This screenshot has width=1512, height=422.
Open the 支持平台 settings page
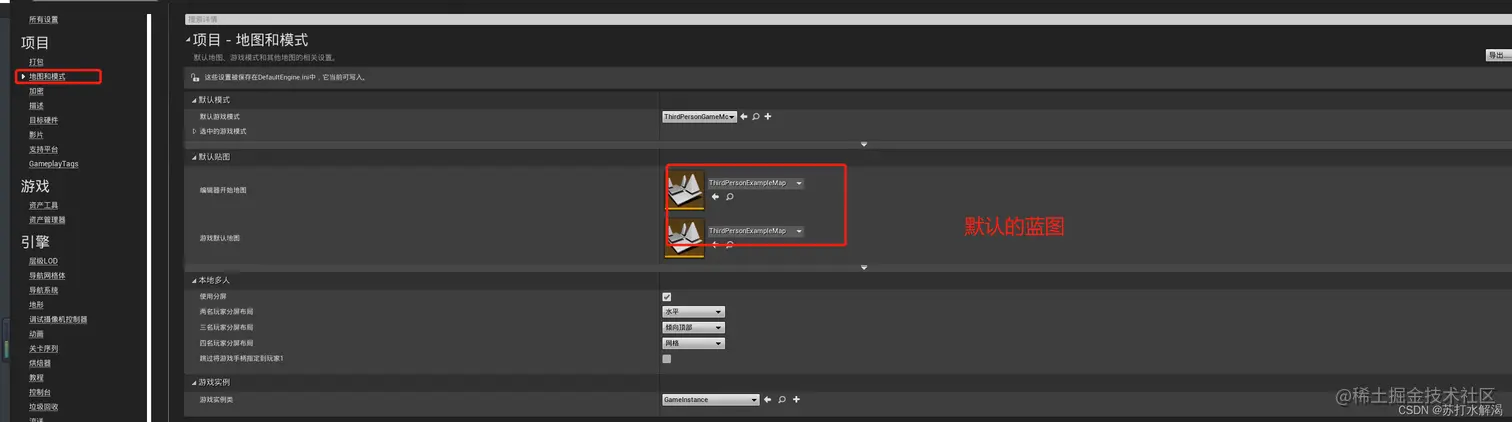click(x=44, y=149)
